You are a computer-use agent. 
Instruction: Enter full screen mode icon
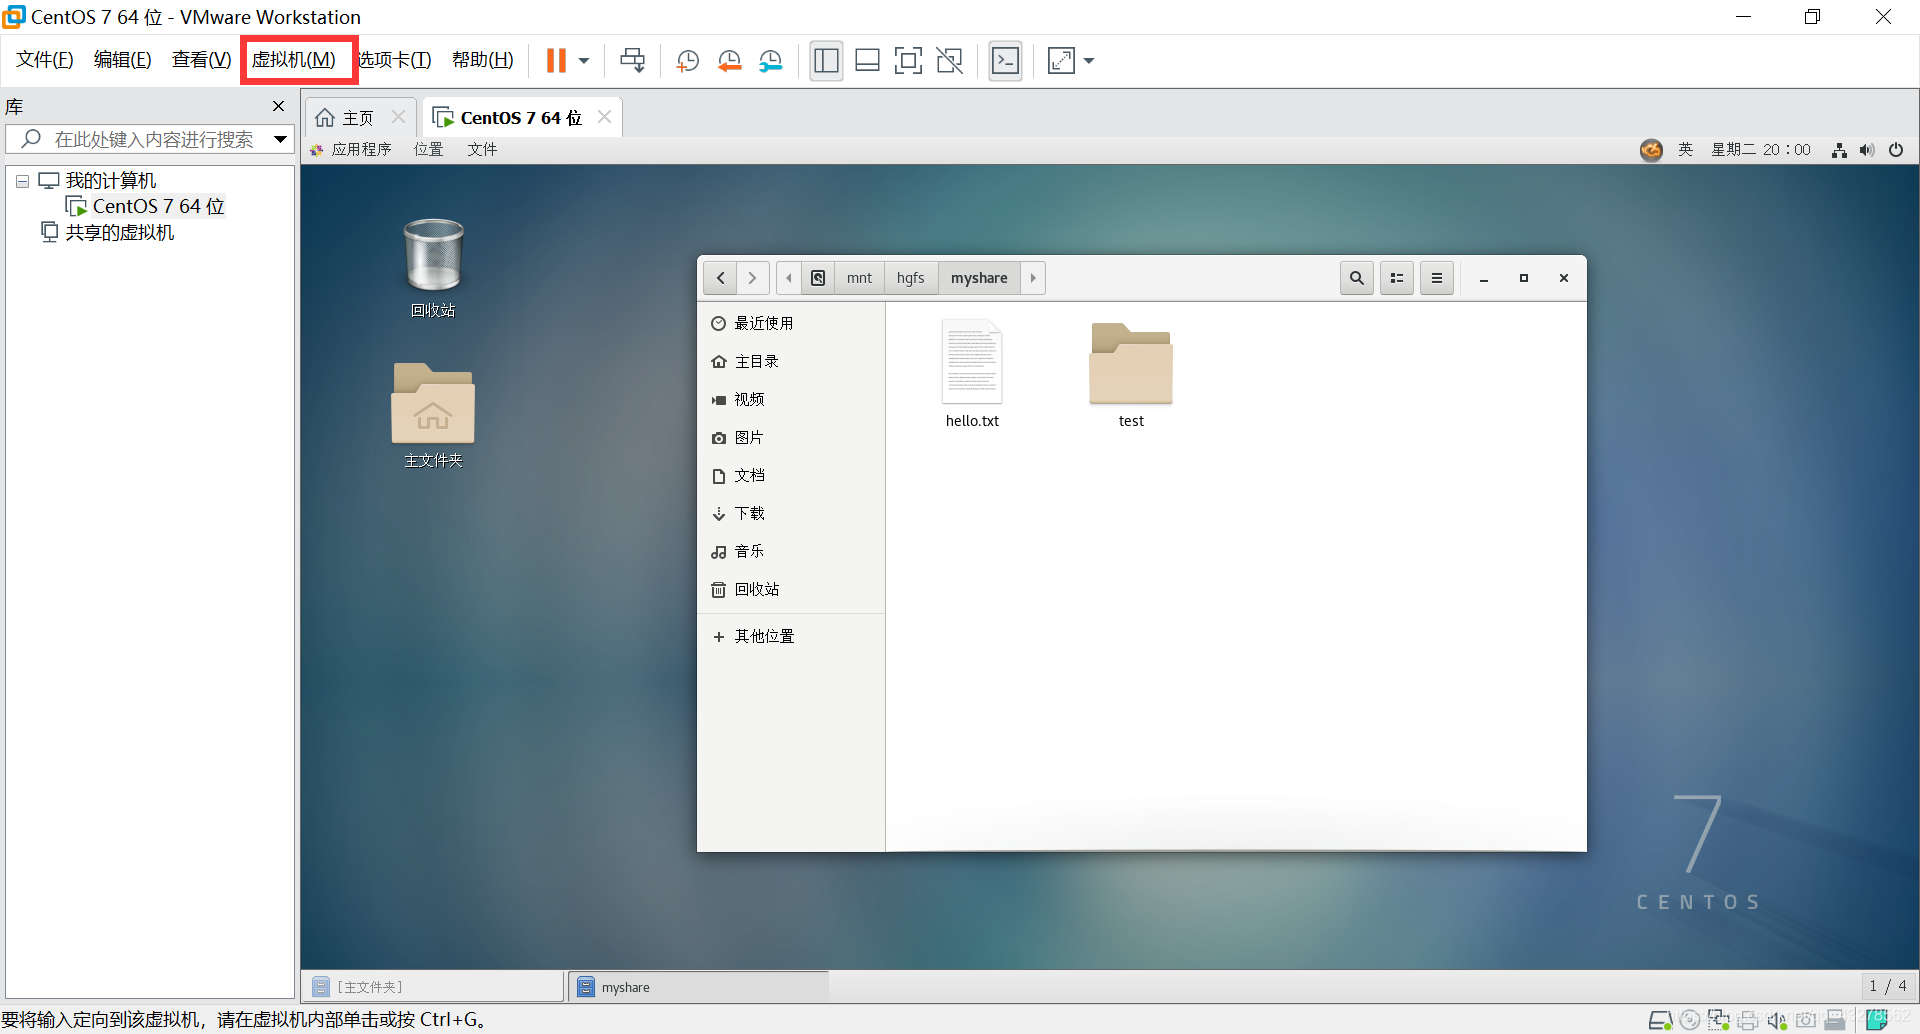point(908,61)
